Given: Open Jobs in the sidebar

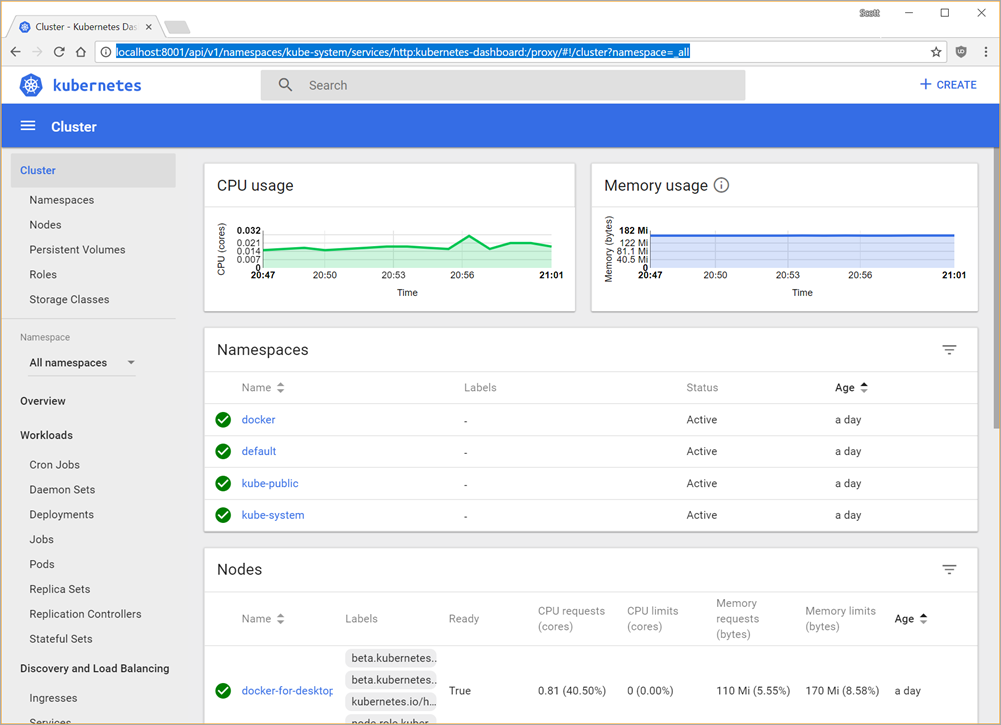Looking at the screenshot, I should point(41,539).
